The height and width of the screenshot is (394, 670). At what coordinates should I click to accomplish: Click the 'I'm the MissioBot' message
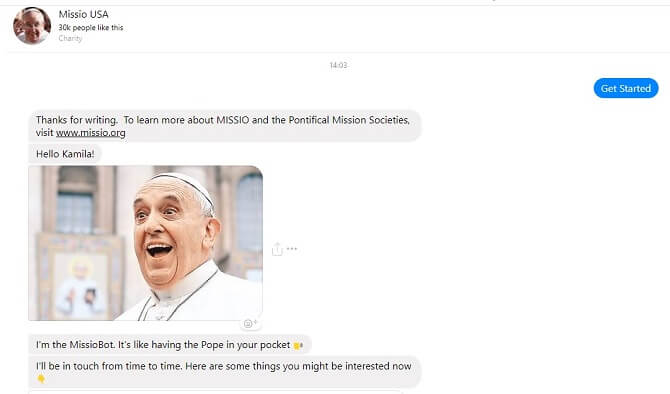point(170,345)
